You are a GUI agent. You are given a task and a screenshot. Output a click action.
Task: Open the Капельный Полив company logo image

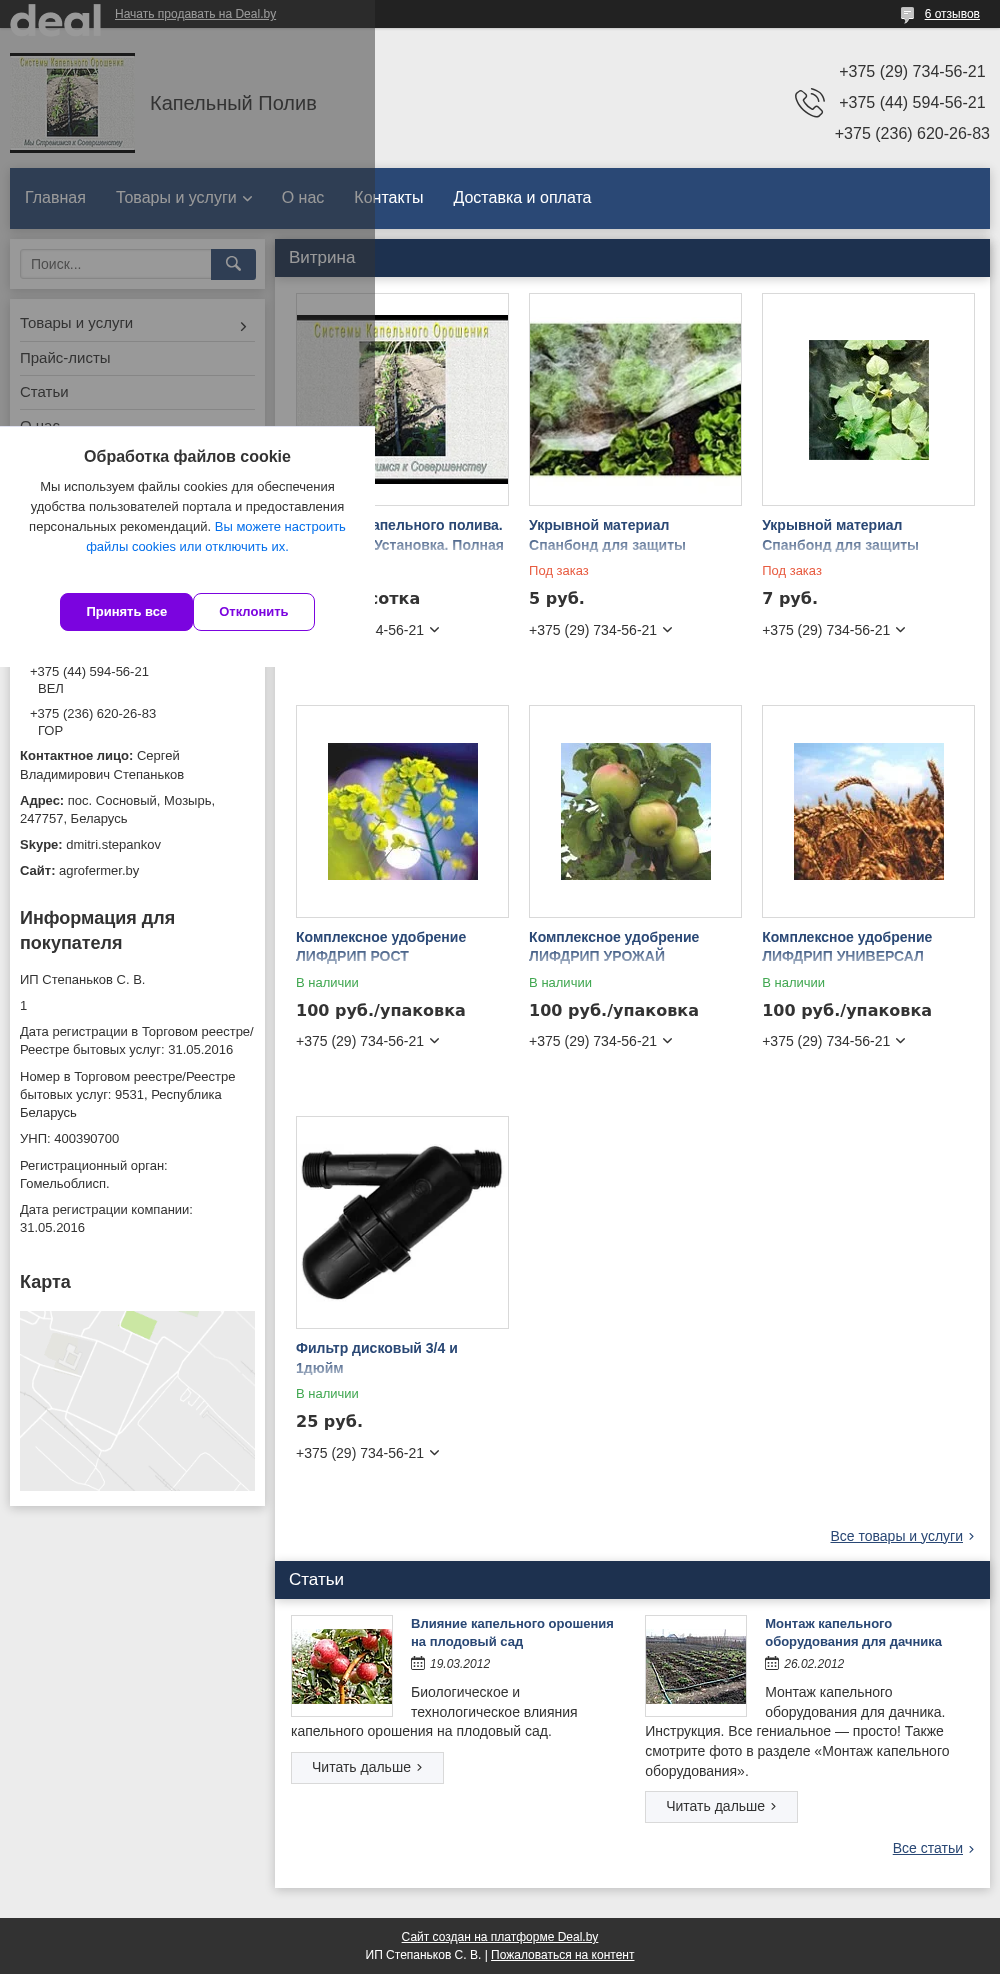(x=72, y=103)
